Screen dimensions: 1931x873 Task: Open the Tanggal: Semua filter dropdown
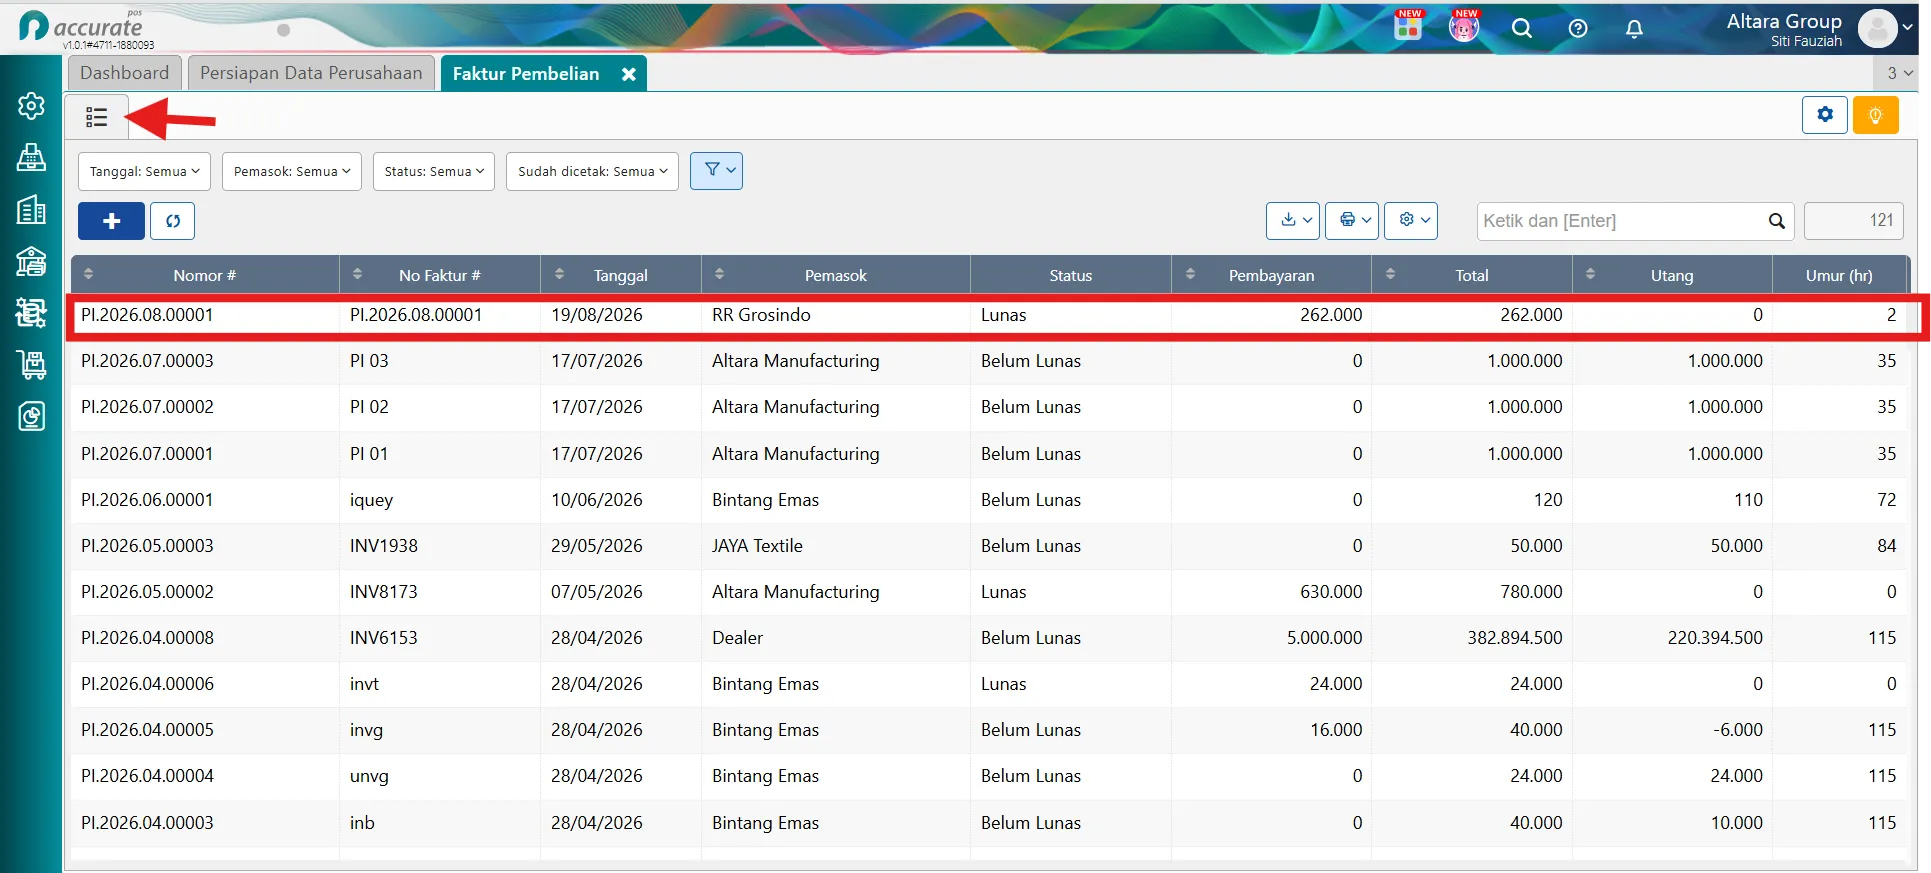tap(144, 171)
